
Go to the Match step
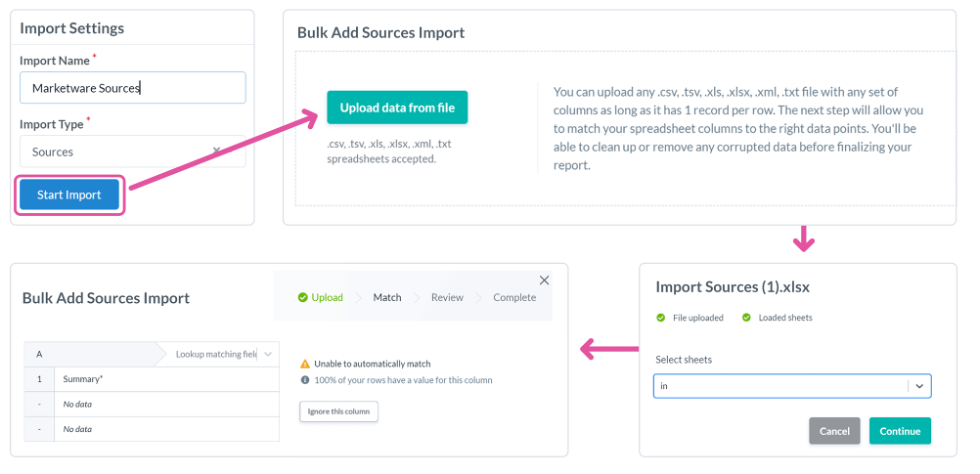click(387, 298)
